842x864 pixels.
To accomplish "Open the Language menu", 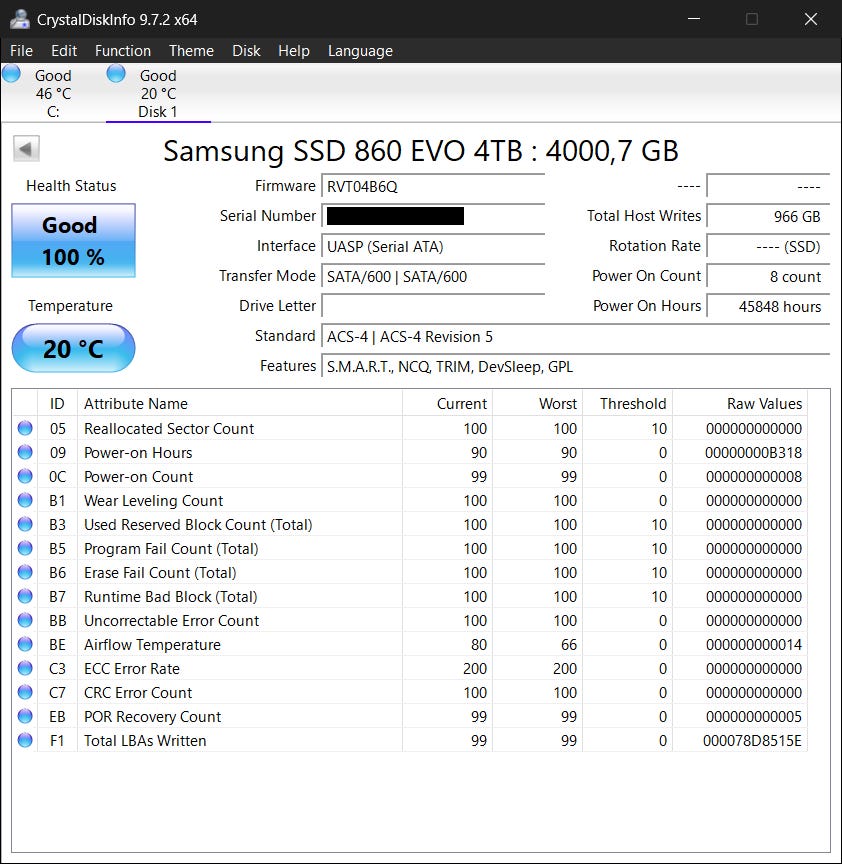I will click(360, 51).
